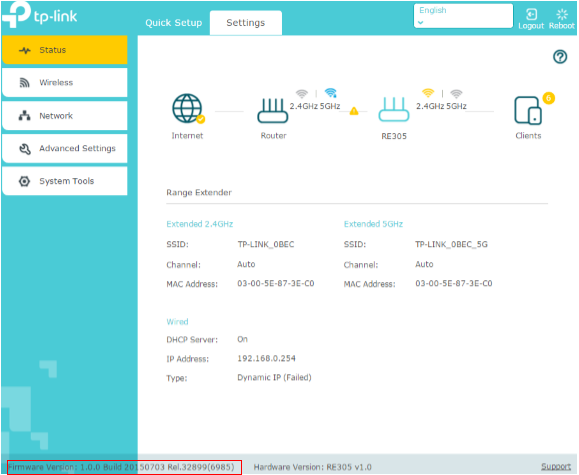
Task: Open the Wireless sidebar menu
Action: point(65,82)
